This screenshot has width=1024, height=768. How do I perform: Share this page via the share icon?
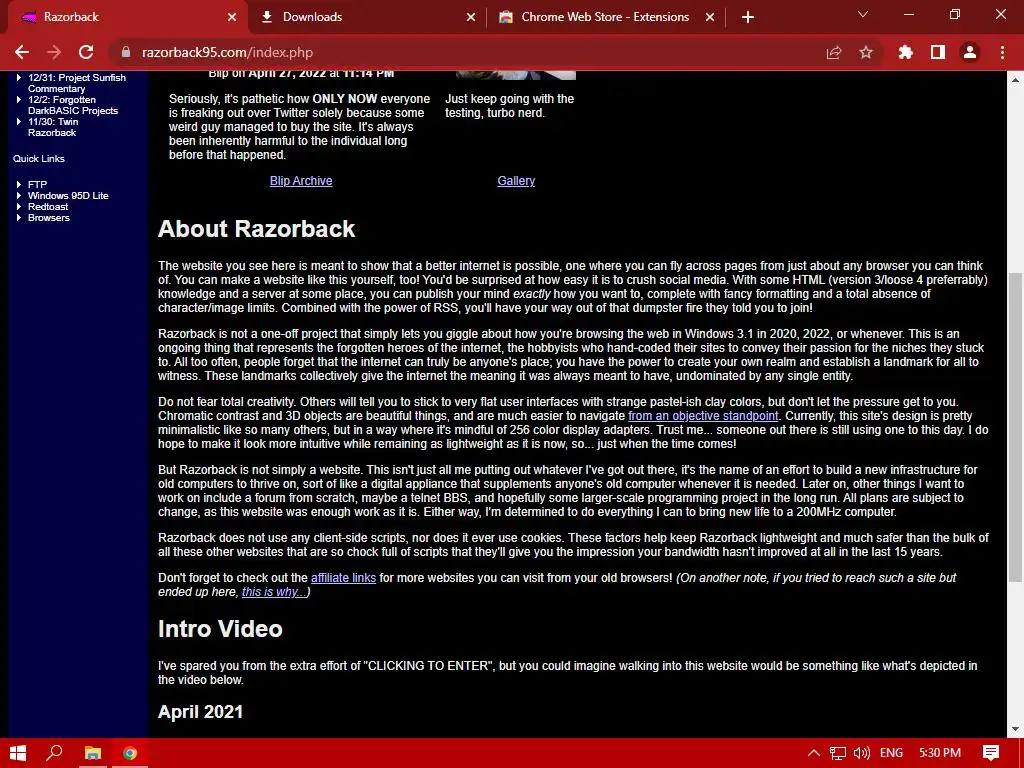pyautogui.click(x=833, y=52)
